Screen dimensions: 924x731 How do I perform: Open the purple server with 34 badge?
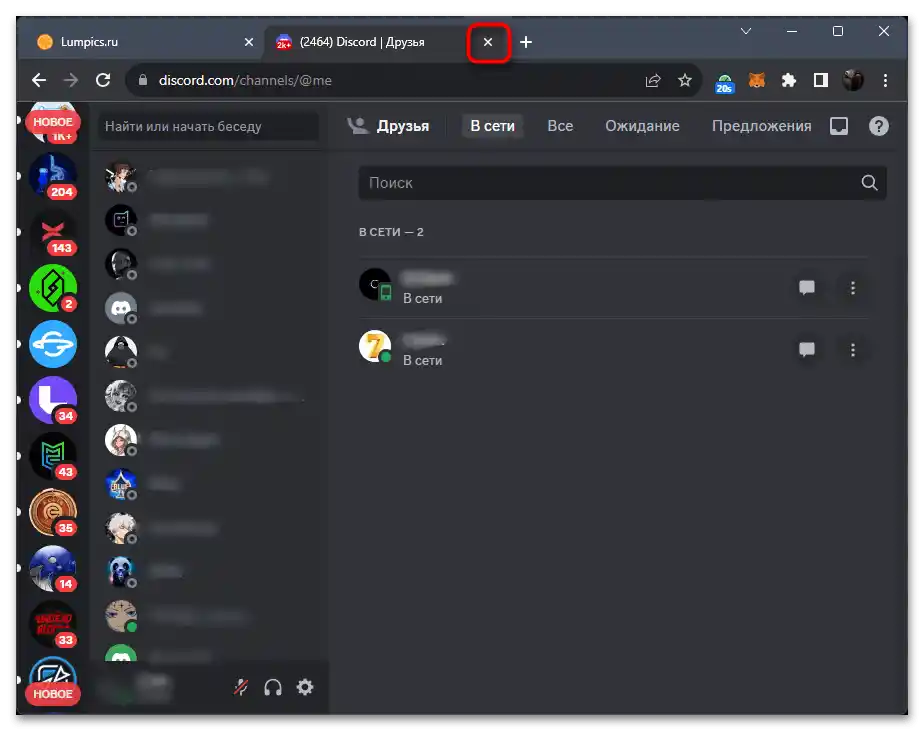pos(53,400)
